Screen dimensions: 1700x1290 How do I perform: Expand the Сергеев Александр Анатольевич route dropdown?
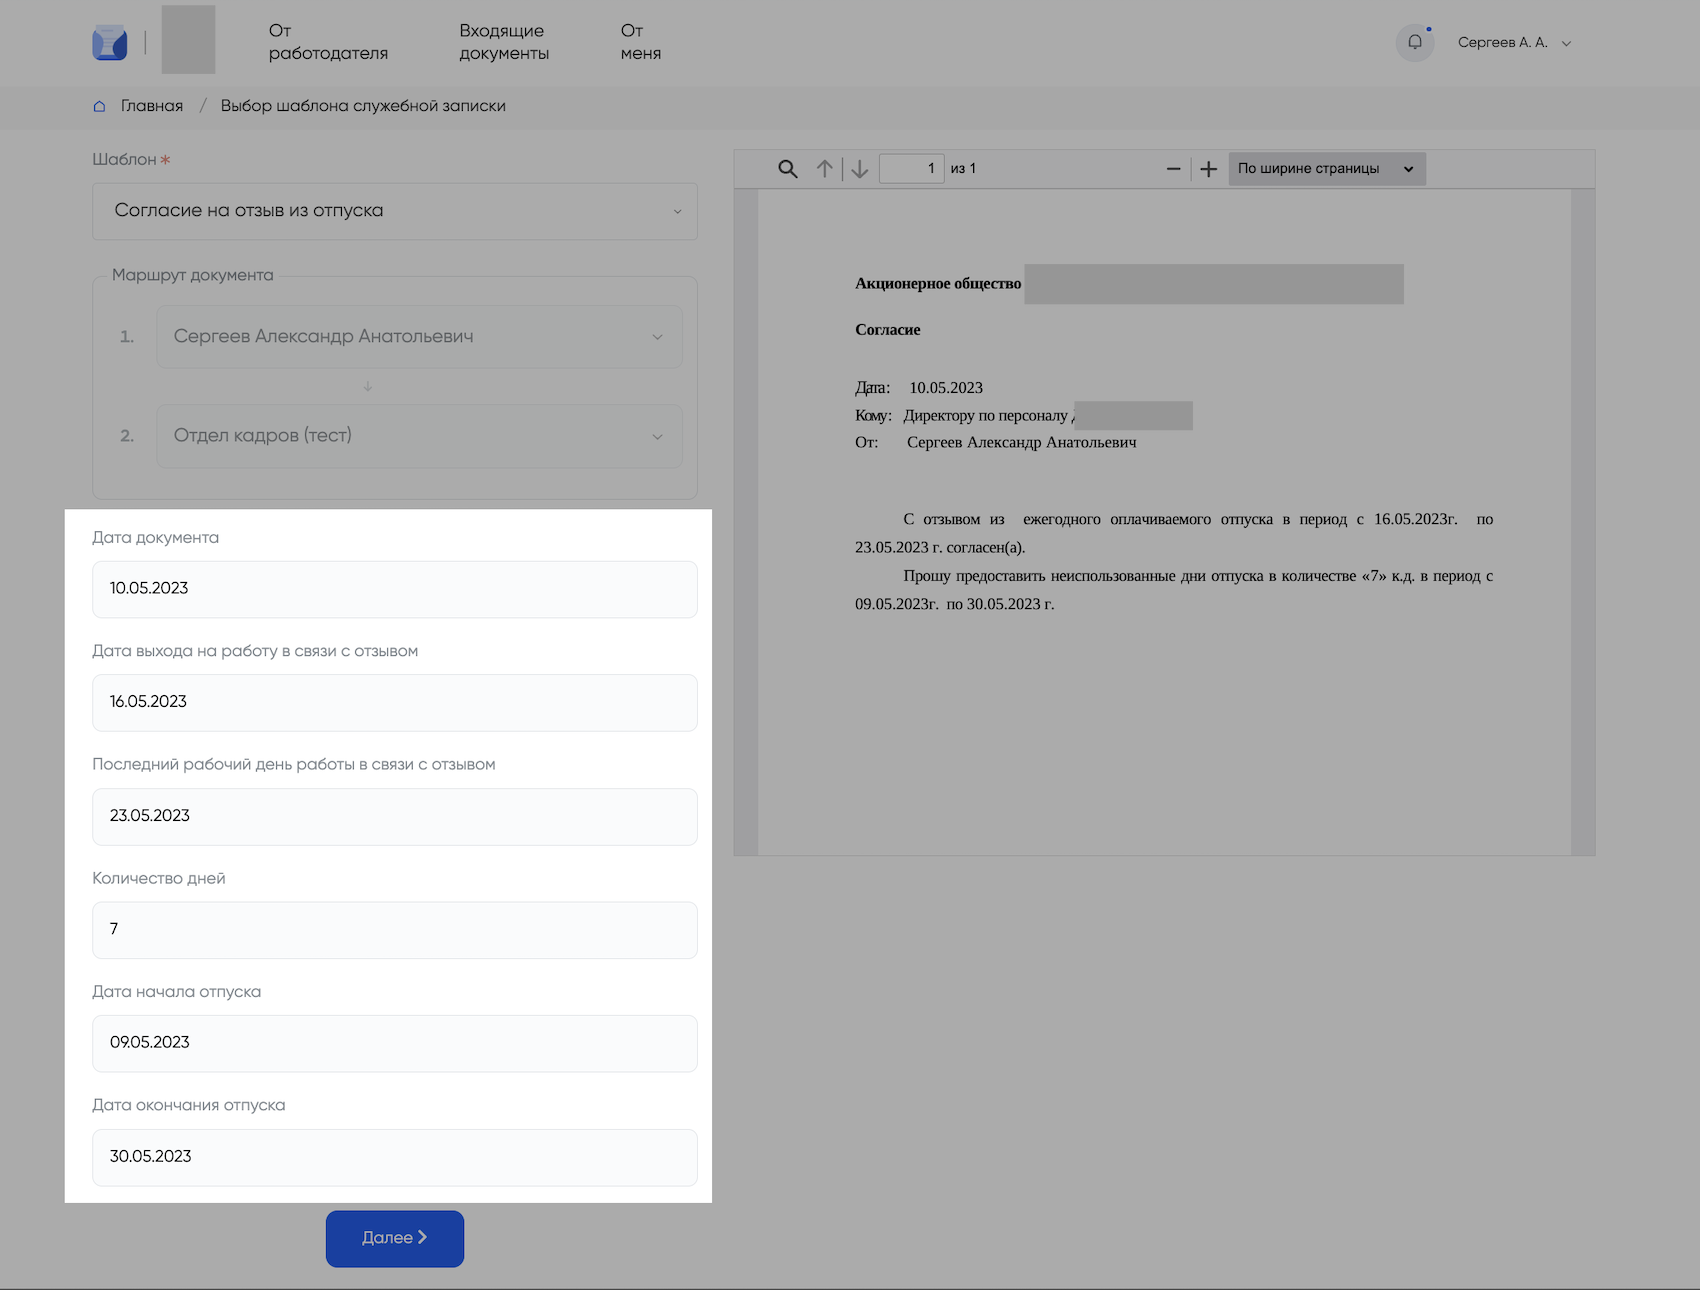pos(418,337)
